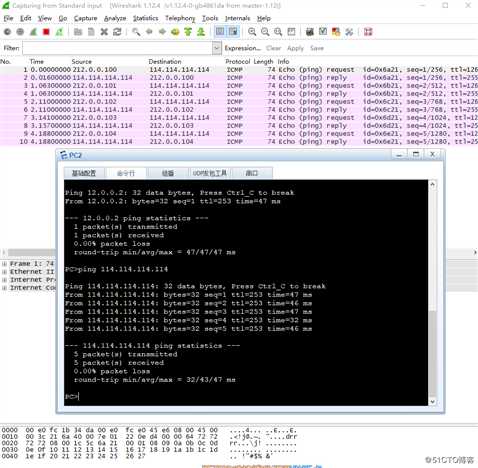Screen dimensions: 478x468
Task: Open the filter history dropdown arrow
Action: (x=217, y=48)
